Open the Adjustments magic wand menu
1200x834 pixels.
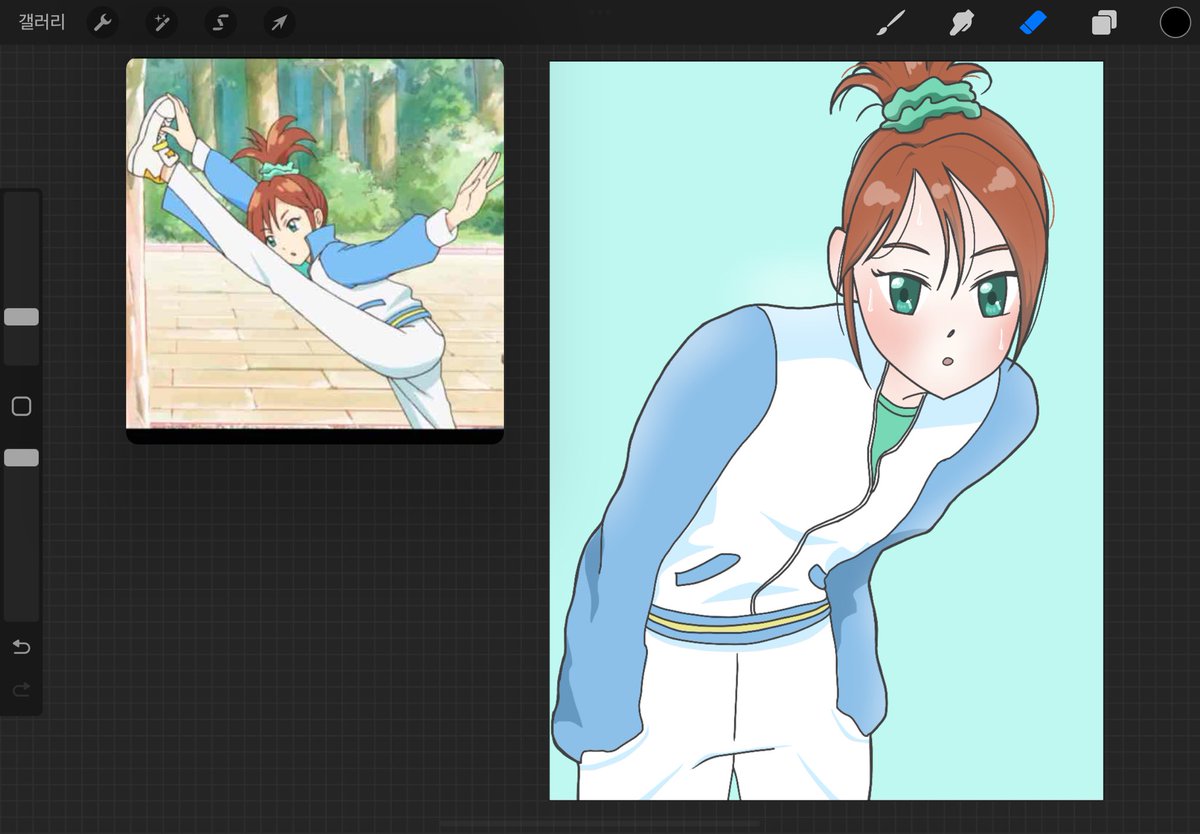[161, 22]
